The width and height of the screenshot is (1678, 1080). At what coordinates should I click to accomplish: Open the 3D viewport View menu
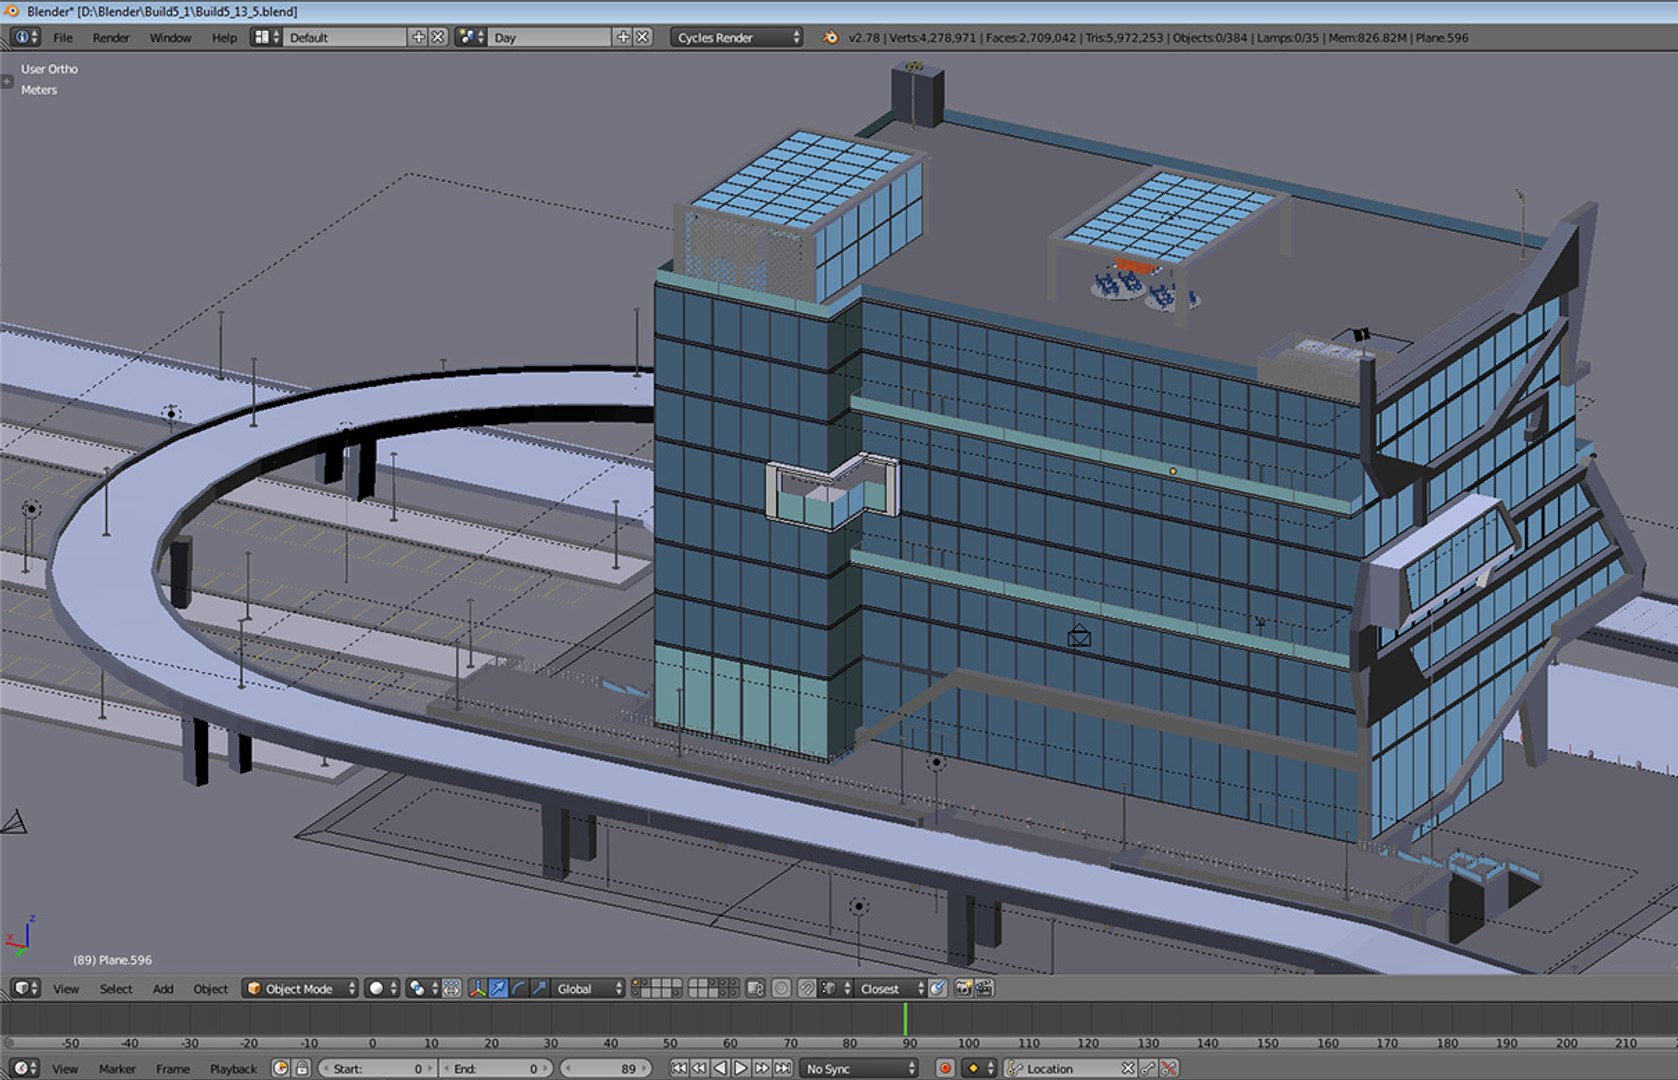pyautogui.click(x=66, y=989)
